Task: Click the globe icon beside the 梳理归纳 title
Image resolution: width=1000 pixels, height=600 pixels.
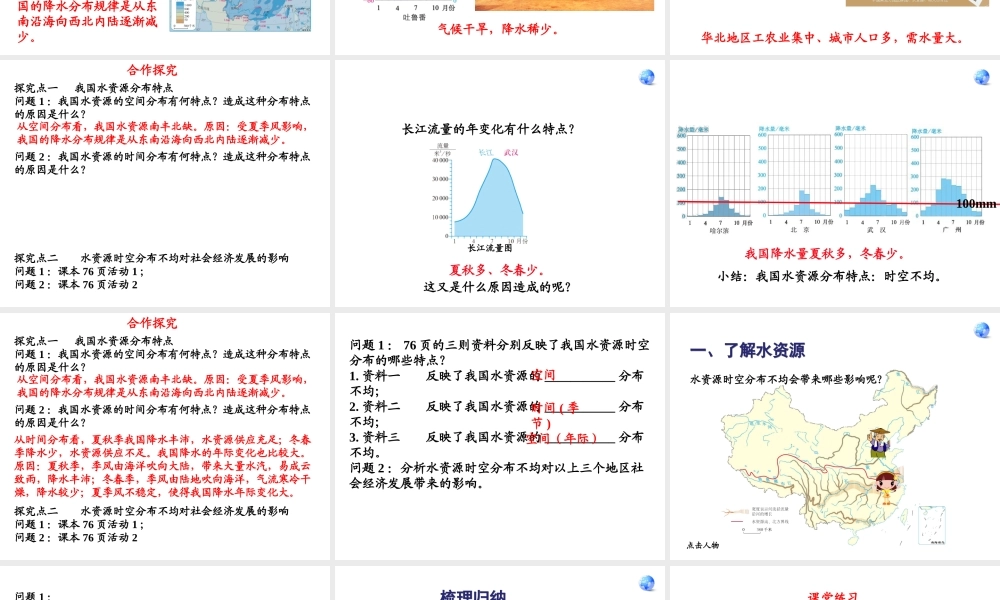Action: coord(647,583)
